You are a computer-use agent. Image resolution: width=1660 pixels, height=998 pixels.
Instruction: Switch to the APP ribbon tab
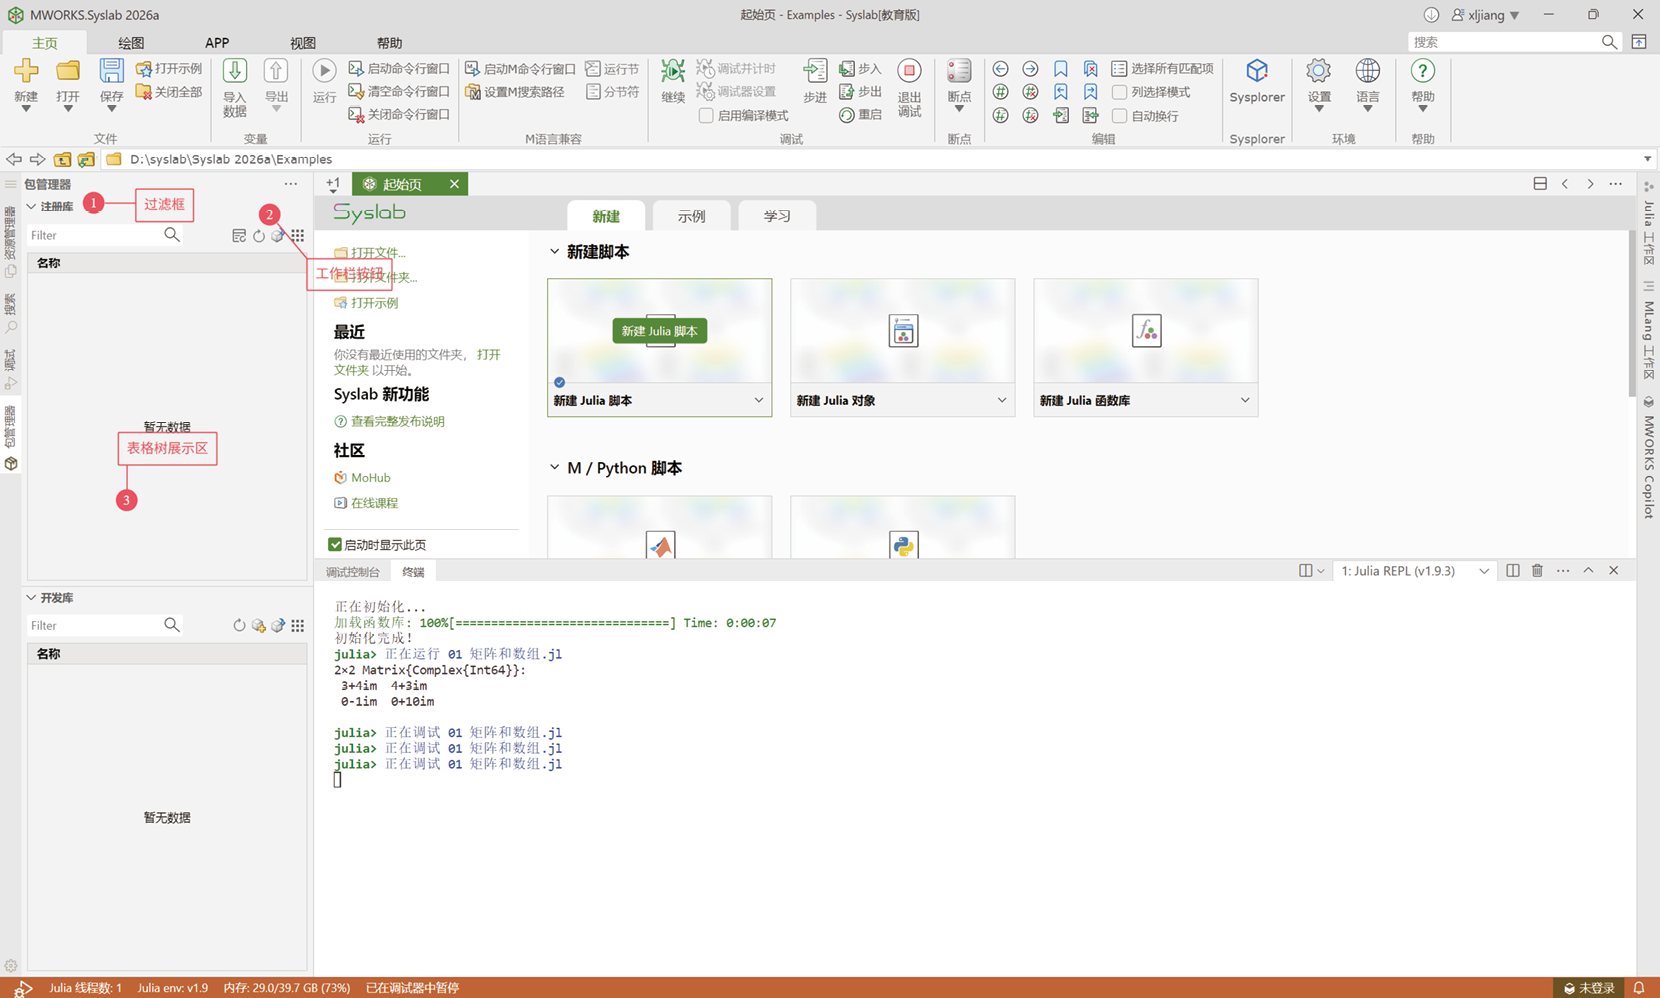click(x=217, y=43)
